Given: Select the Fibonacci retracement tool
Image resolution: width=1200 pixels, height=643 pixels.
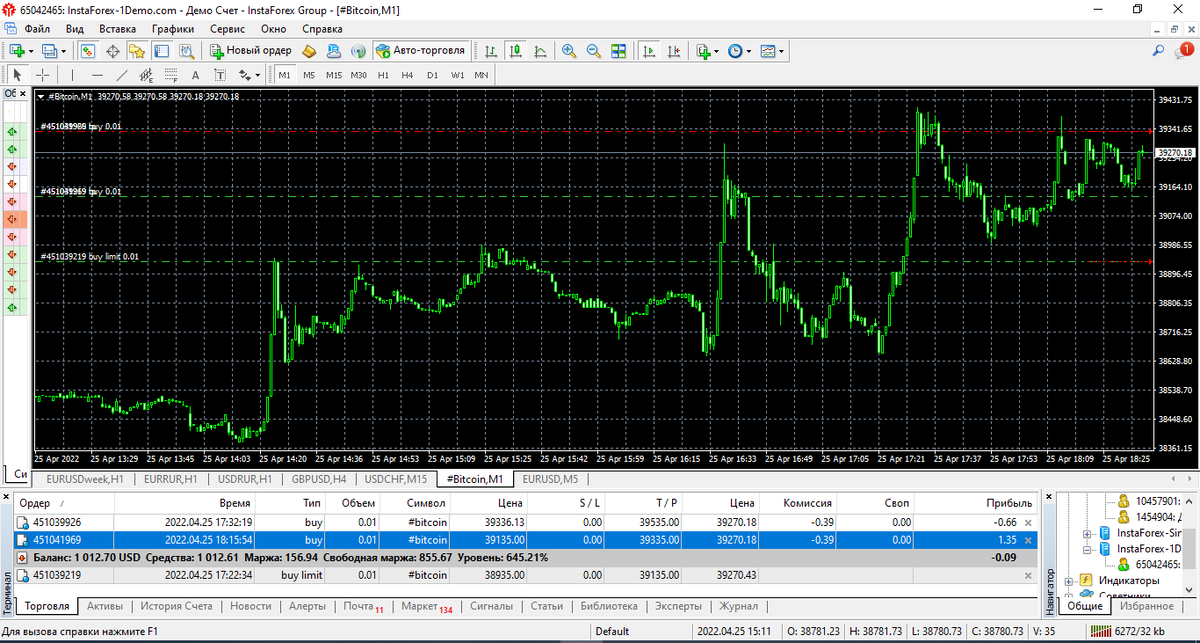Looking at the screenshot, I should click(x=170, y=74).
